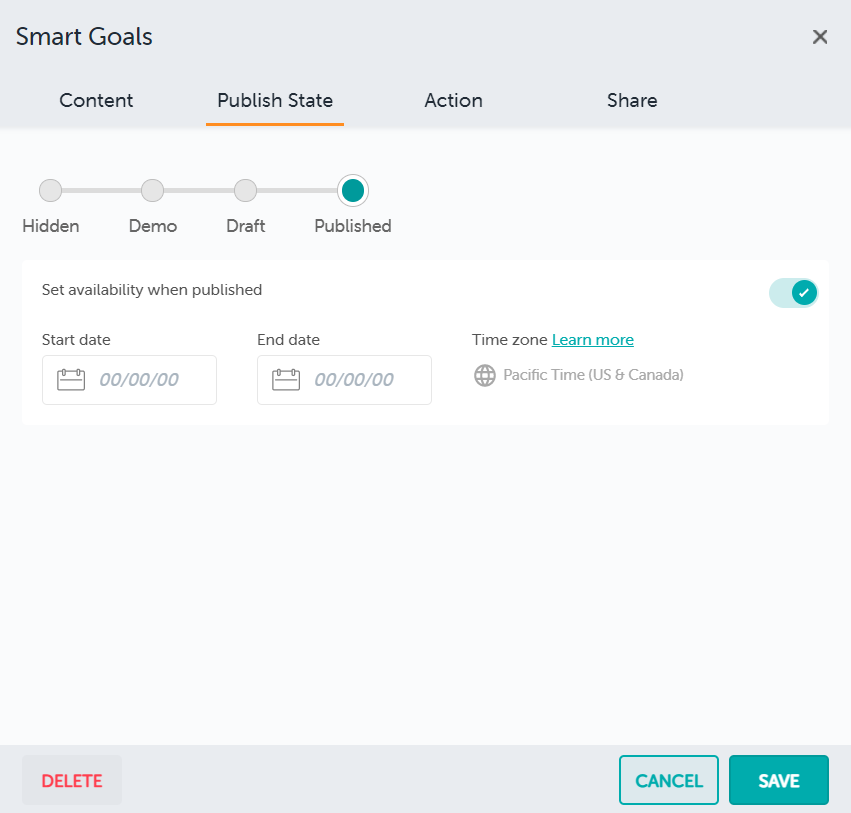Click the CANCEL button

[x=669, y=780]
